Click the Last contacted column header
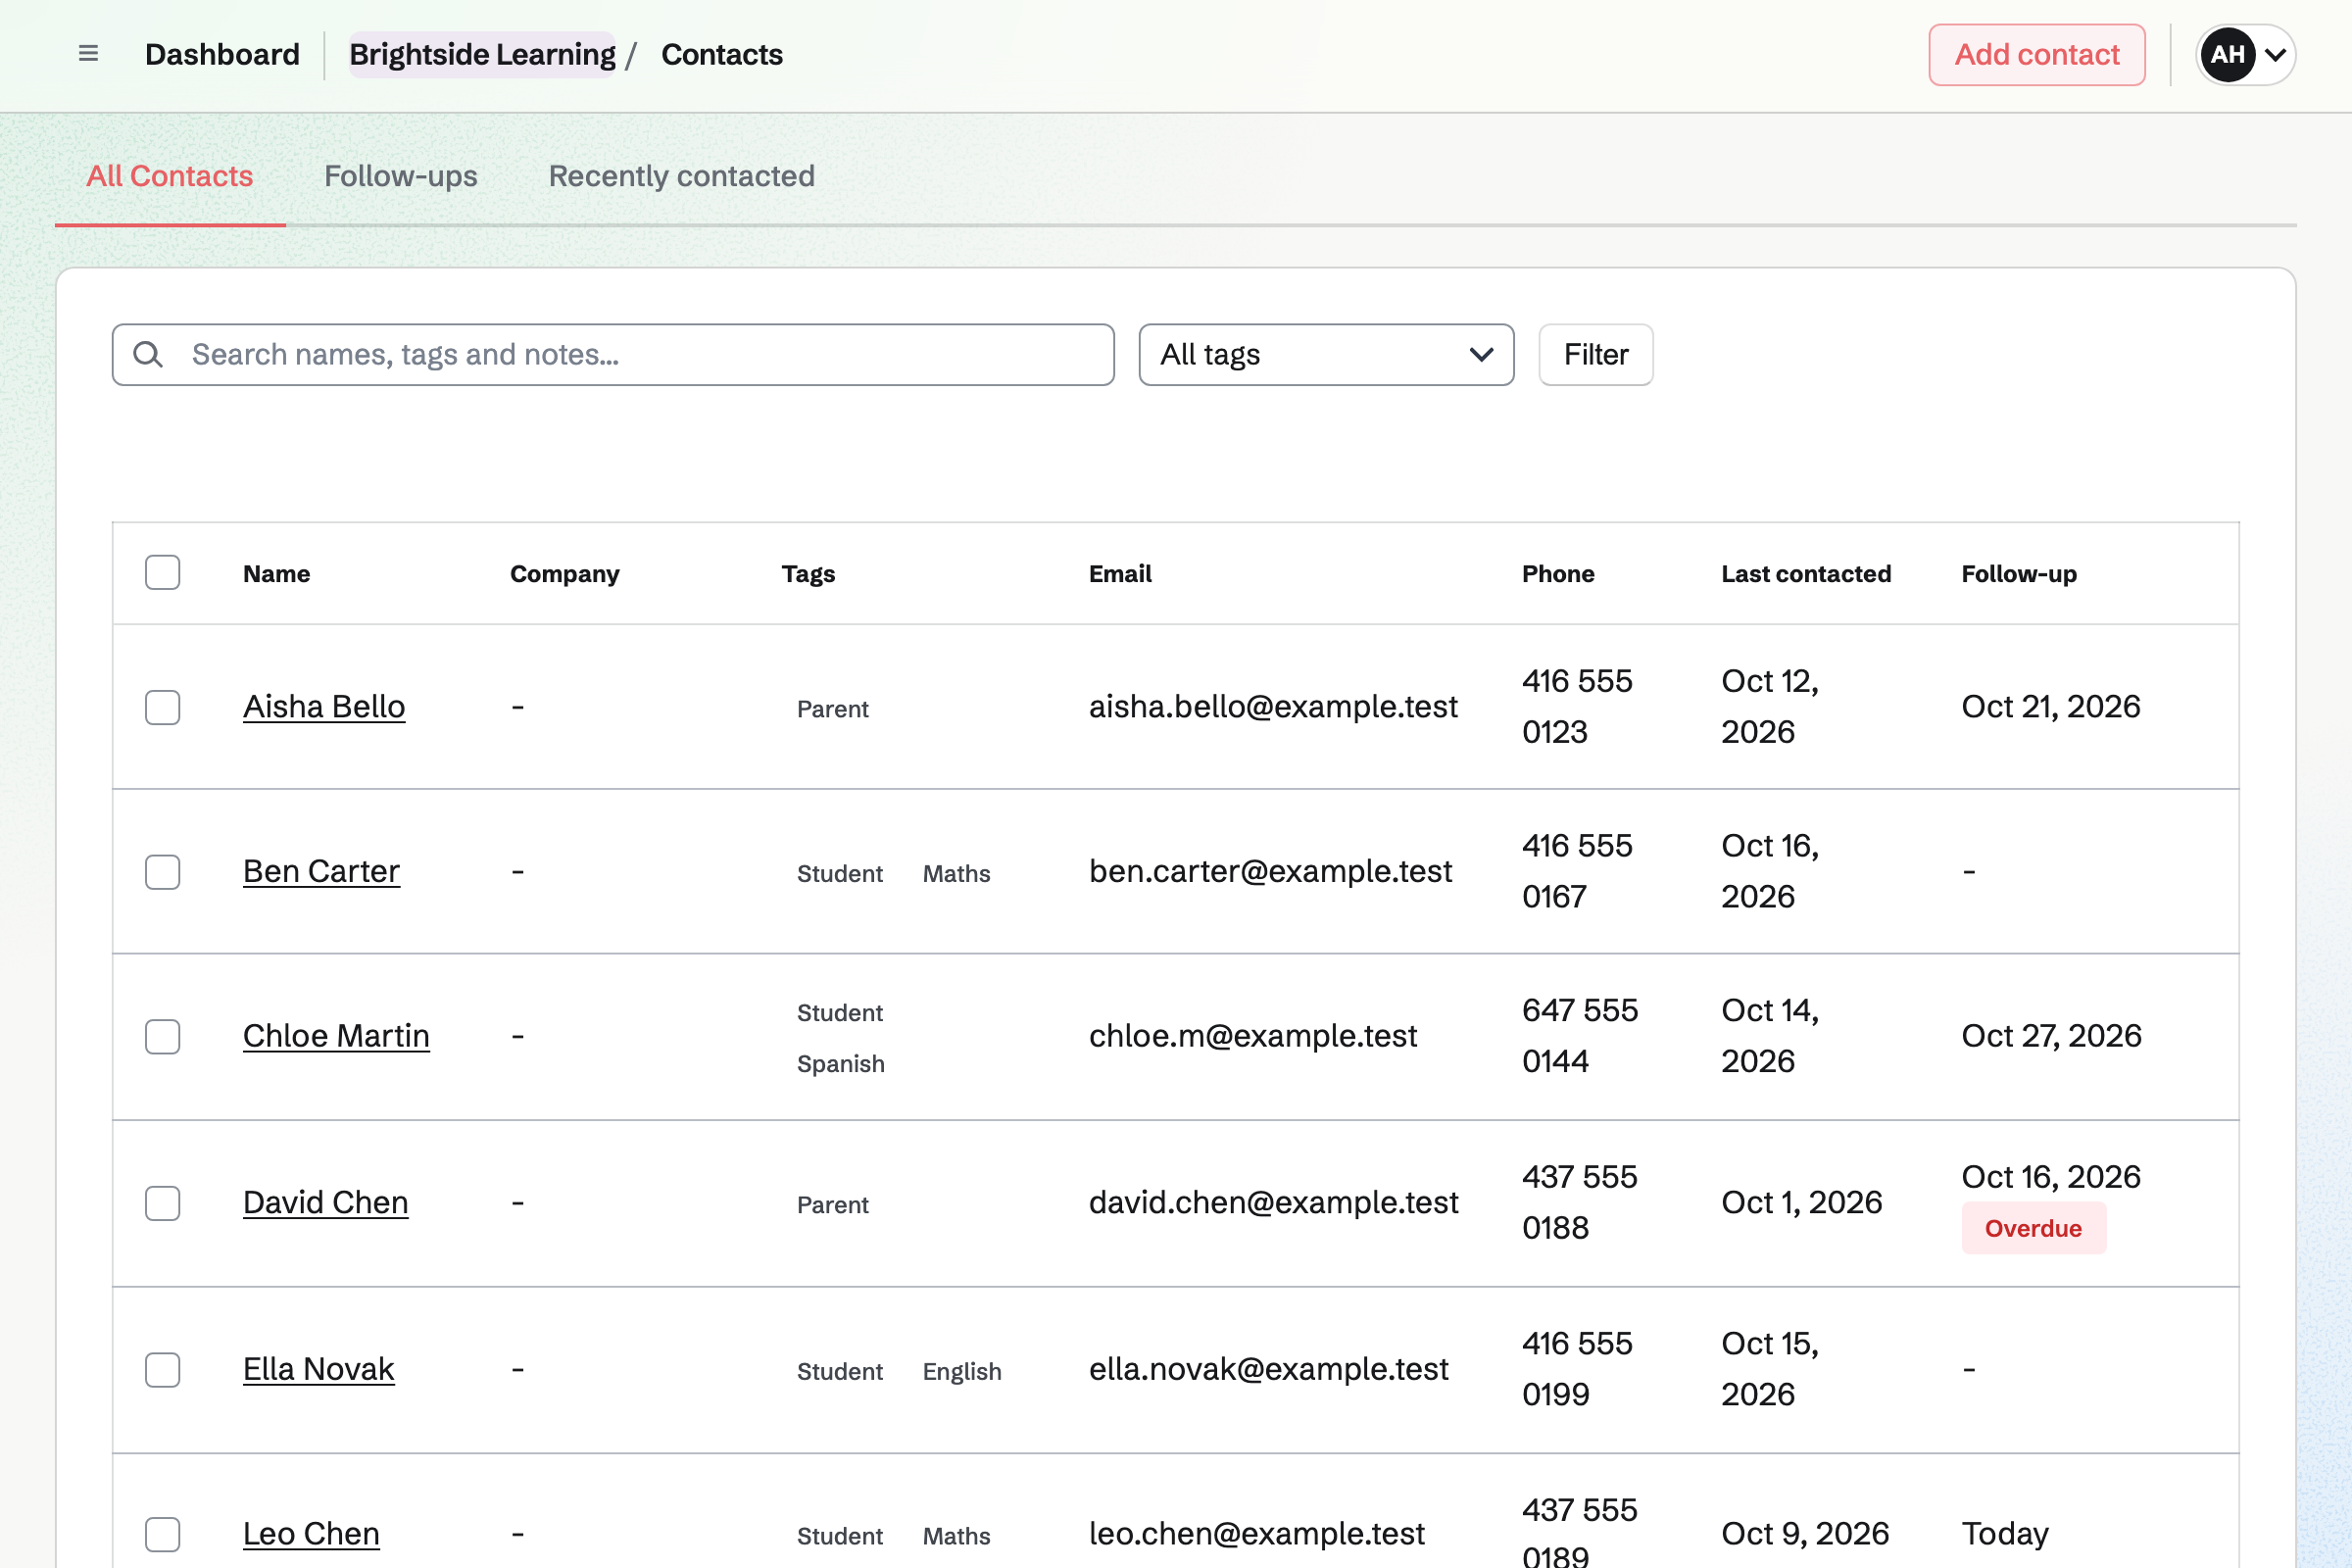 coord(1806,573)
